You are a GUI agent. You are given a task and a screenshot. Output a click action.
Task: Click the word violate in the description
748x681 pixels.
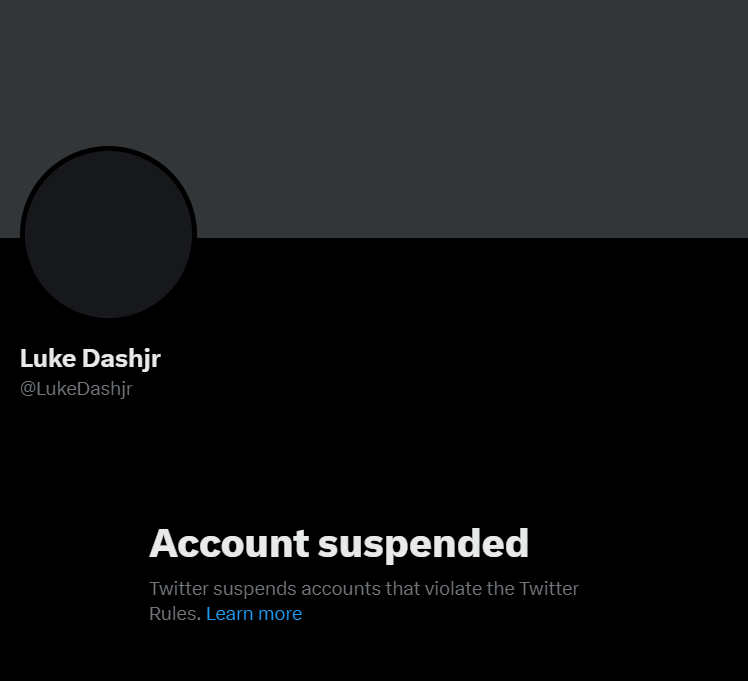tap(453, 588)
